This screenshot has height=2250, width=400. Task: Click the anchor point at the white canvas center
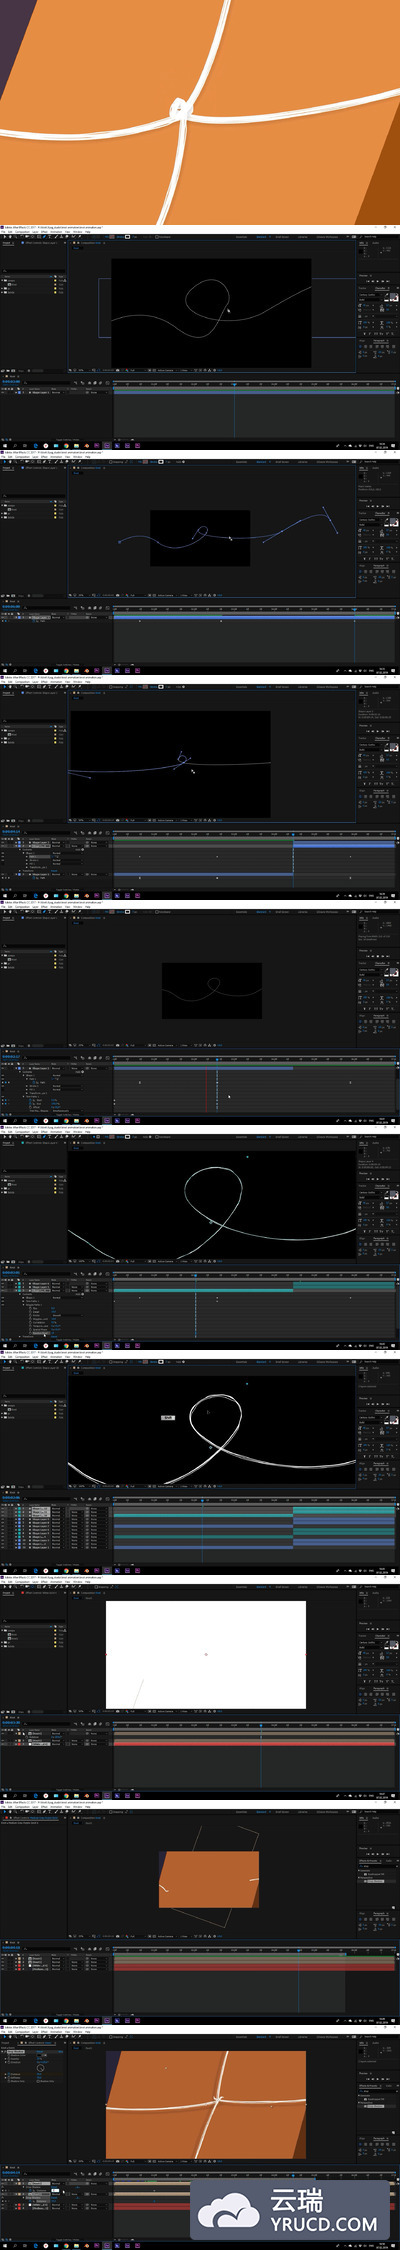tap(206, 1654)
